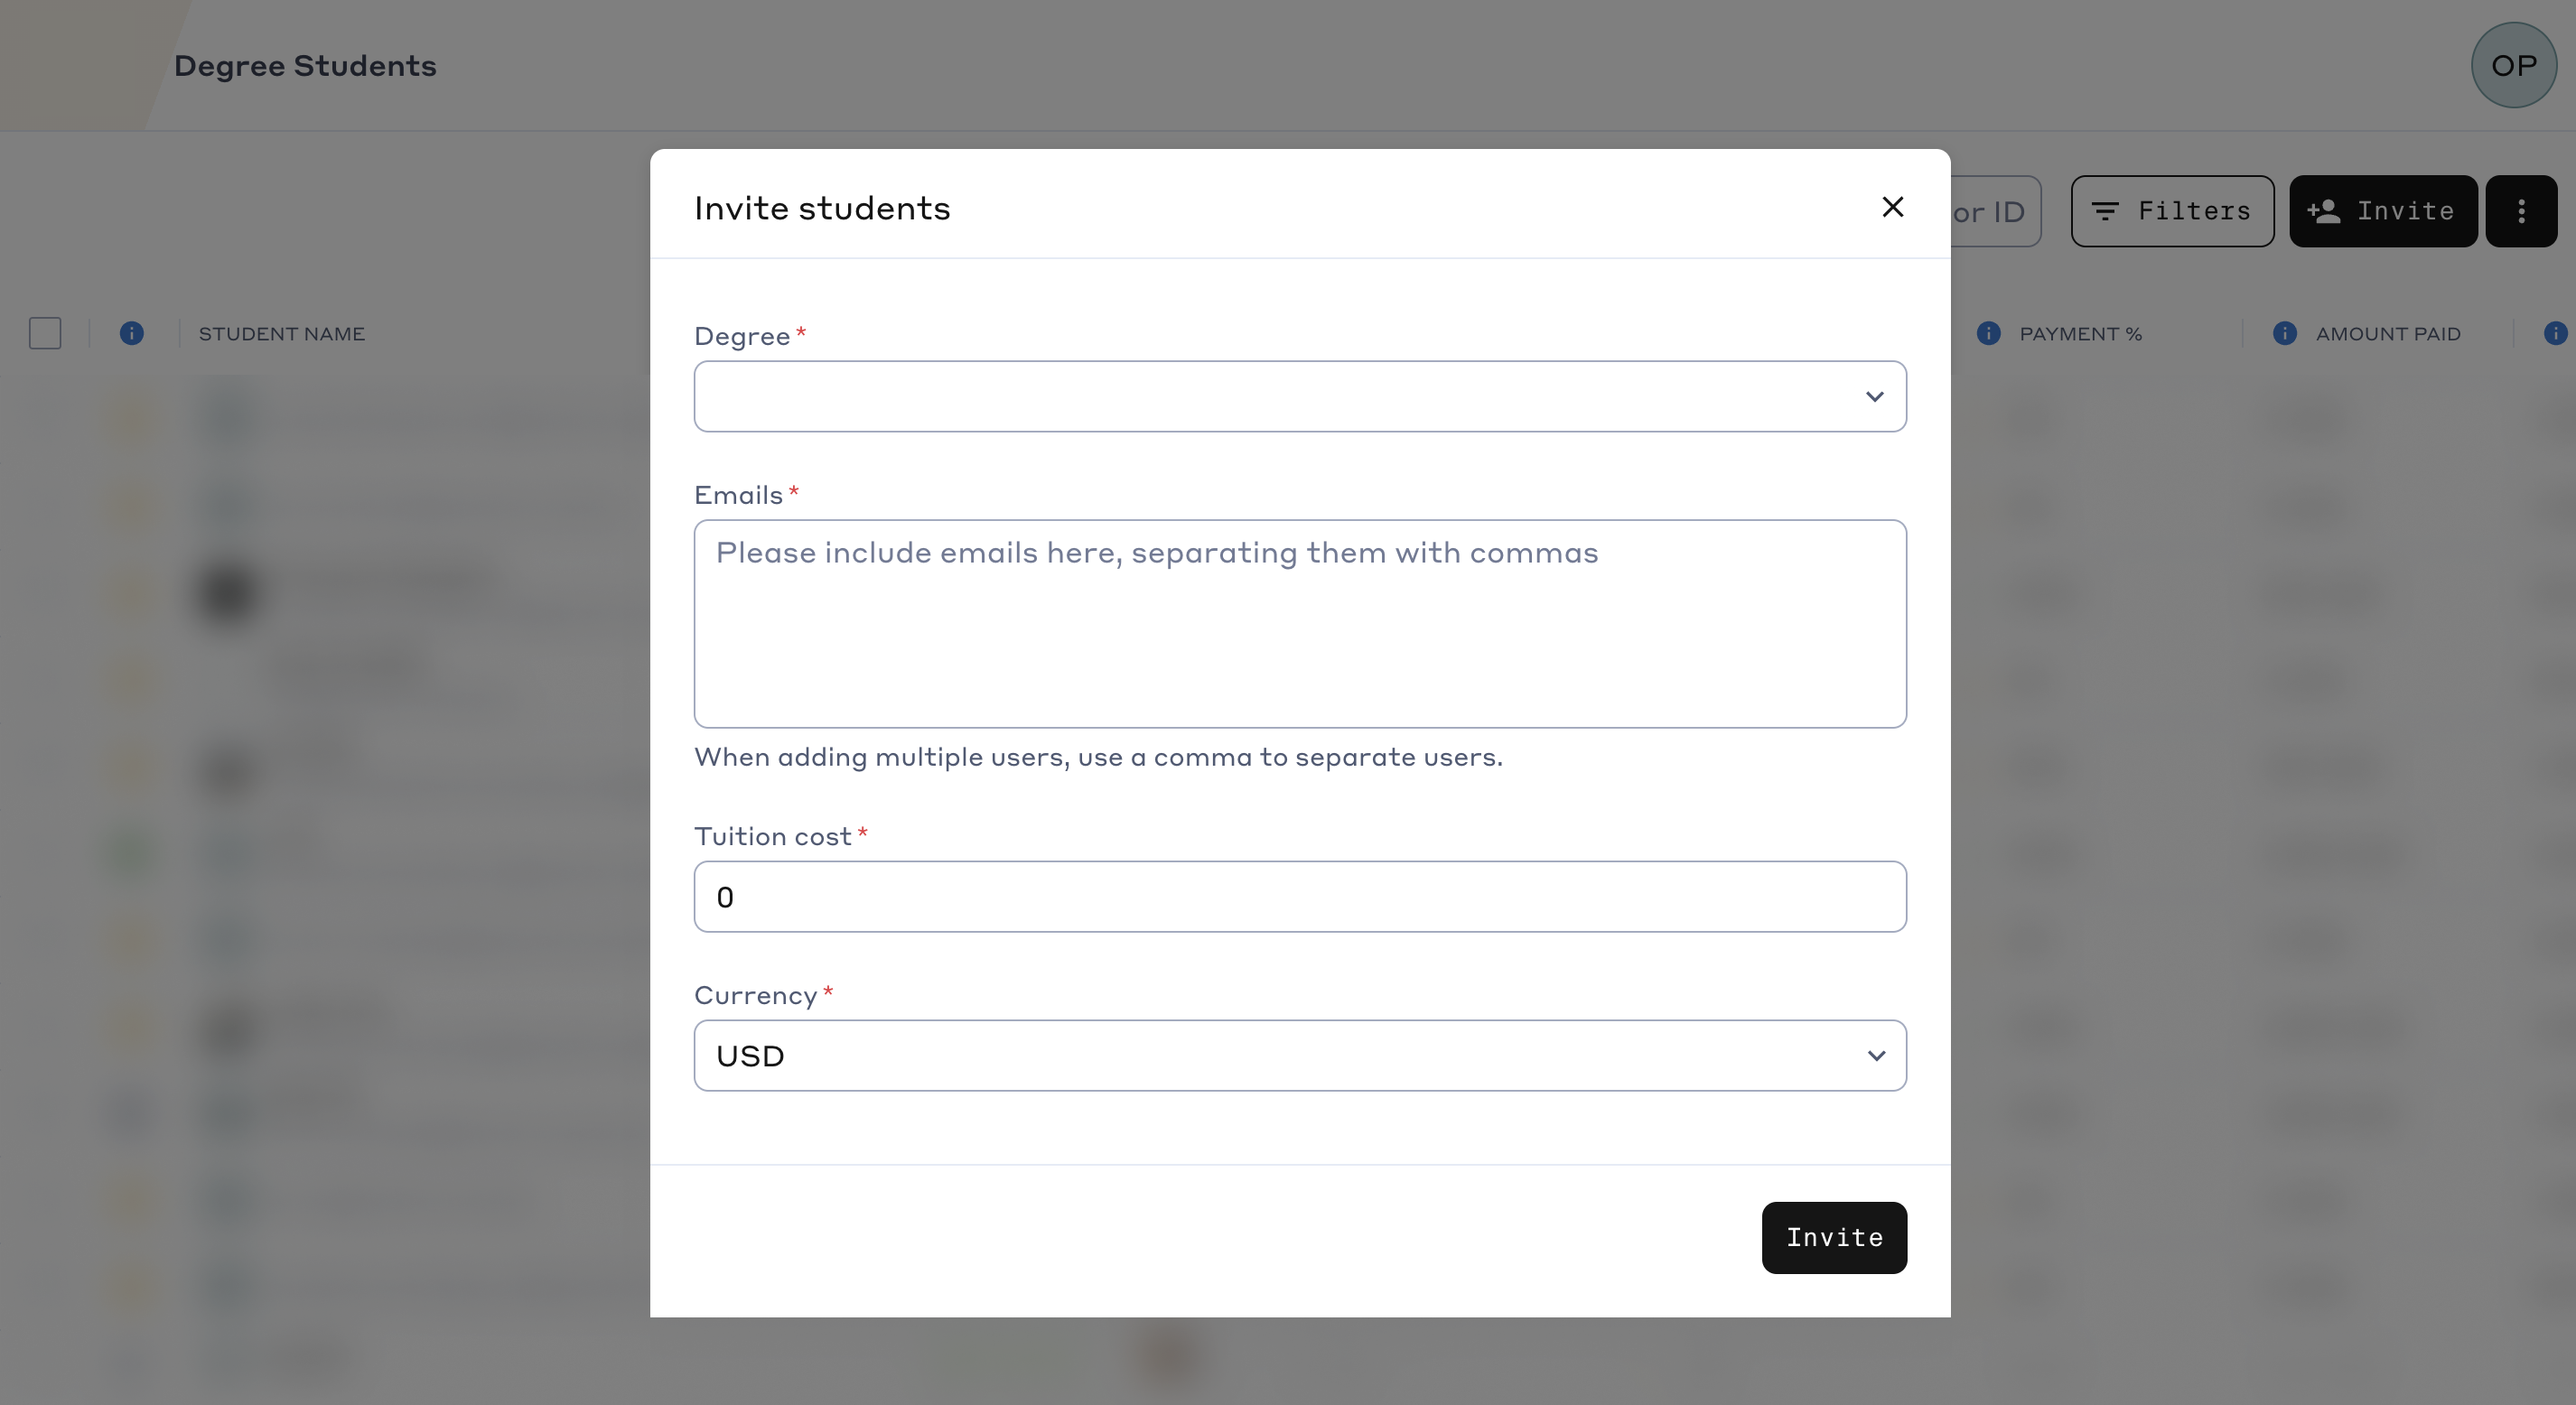Click the search by name or ID field

[x=1994, y=211]
